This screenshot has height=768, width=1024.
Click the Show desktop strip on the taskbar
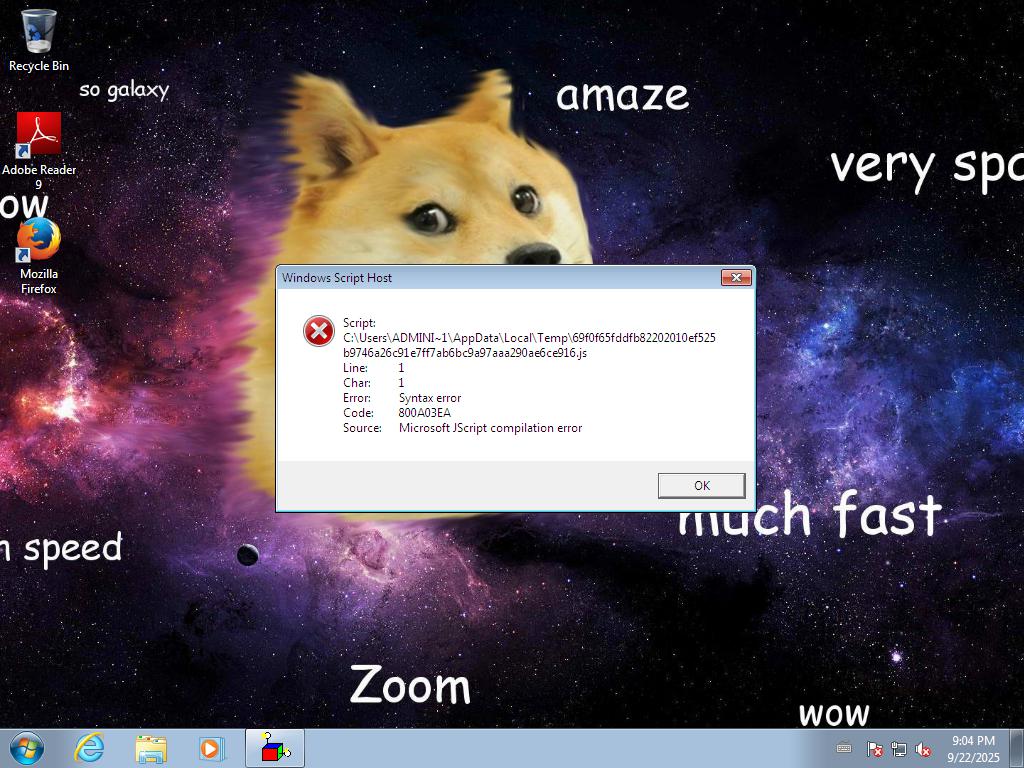(x=1017, y=748)
